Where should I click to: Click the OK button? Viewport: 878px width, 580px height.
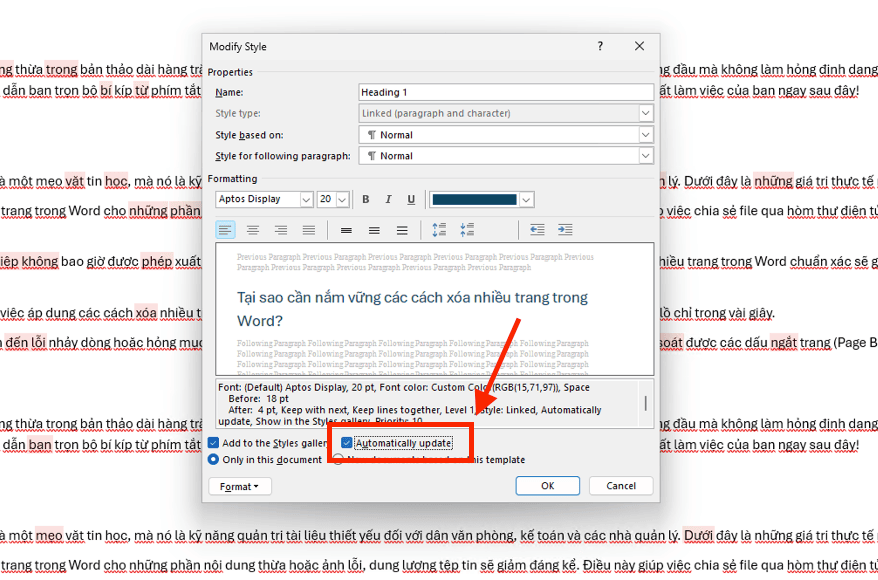548,486
